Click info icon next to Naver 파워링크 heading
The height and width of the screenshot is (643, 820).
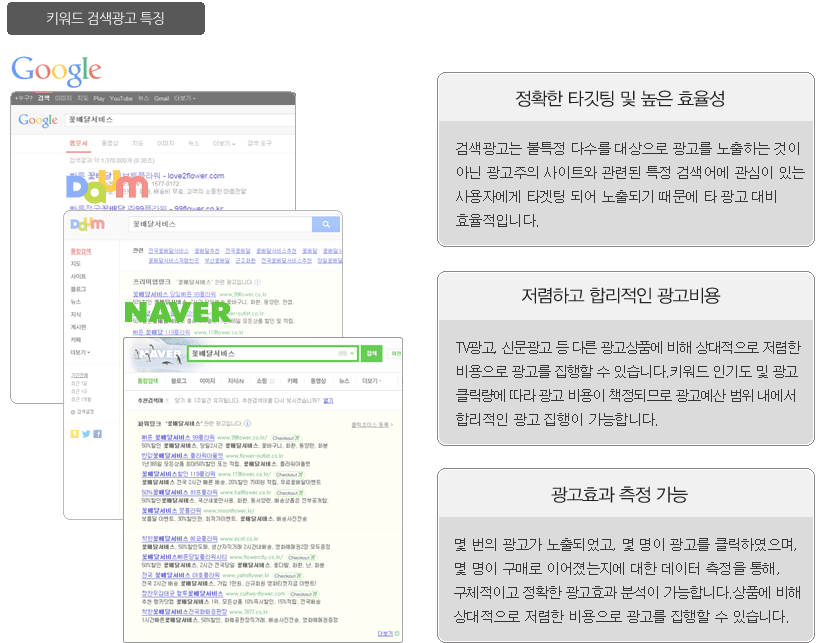[x=247, y=423]
